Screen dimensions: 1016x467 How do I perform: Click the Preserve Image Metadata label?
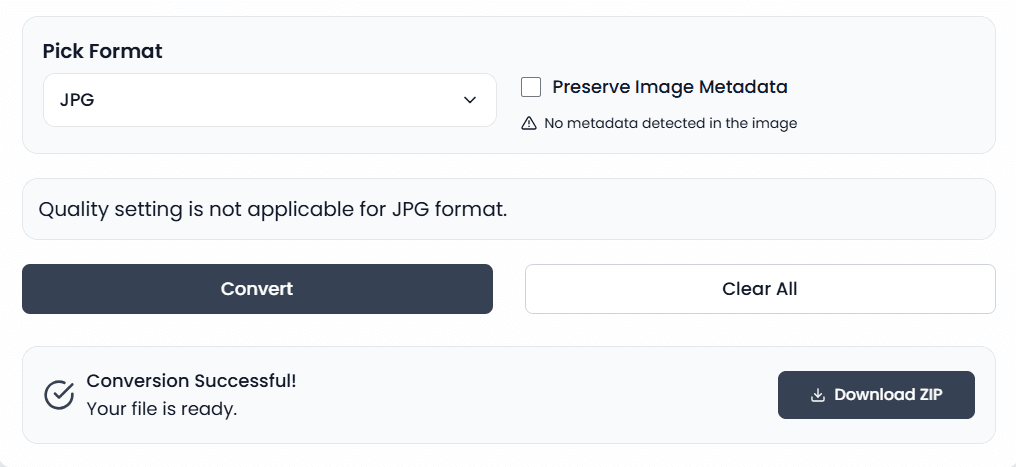click(x=669, y=87)
